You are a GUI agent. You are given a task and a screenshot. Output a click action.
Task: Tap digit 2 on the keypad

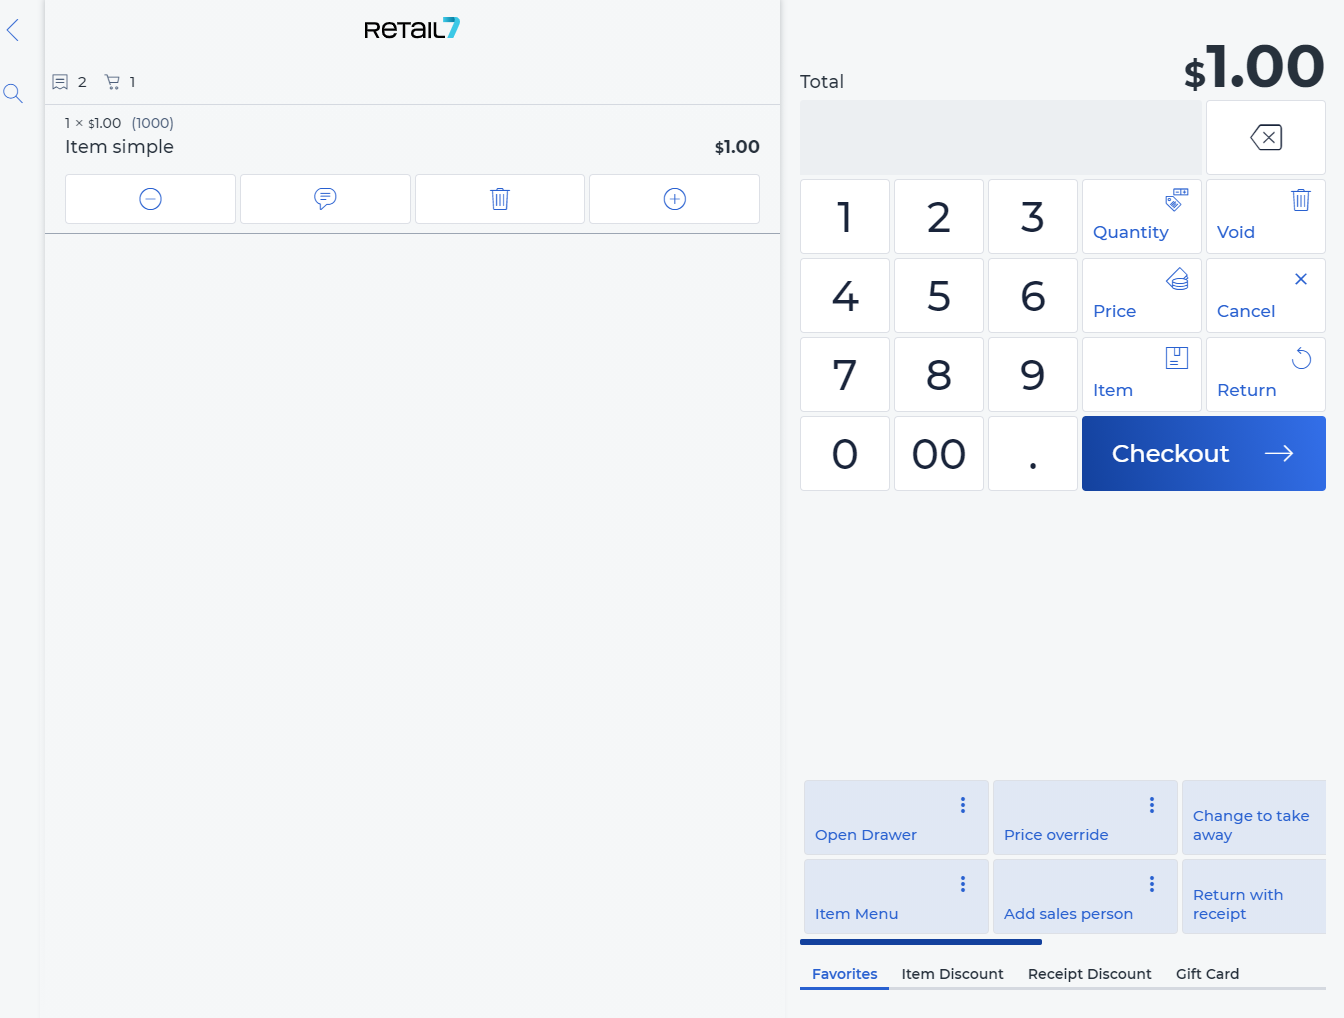coord(939,216)
